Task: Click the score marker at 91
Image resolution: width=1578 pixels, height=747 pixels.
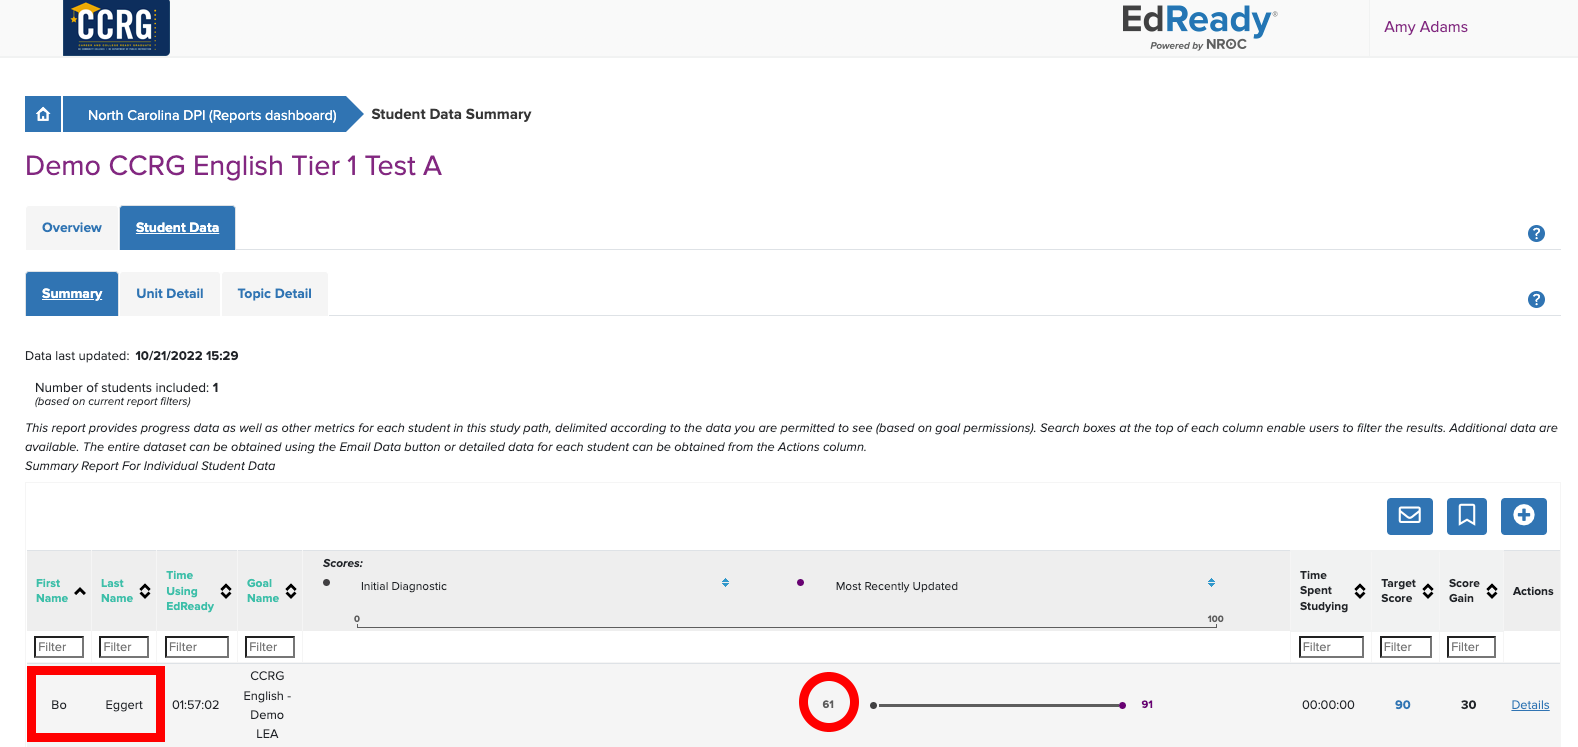Action: point(1121,705)
